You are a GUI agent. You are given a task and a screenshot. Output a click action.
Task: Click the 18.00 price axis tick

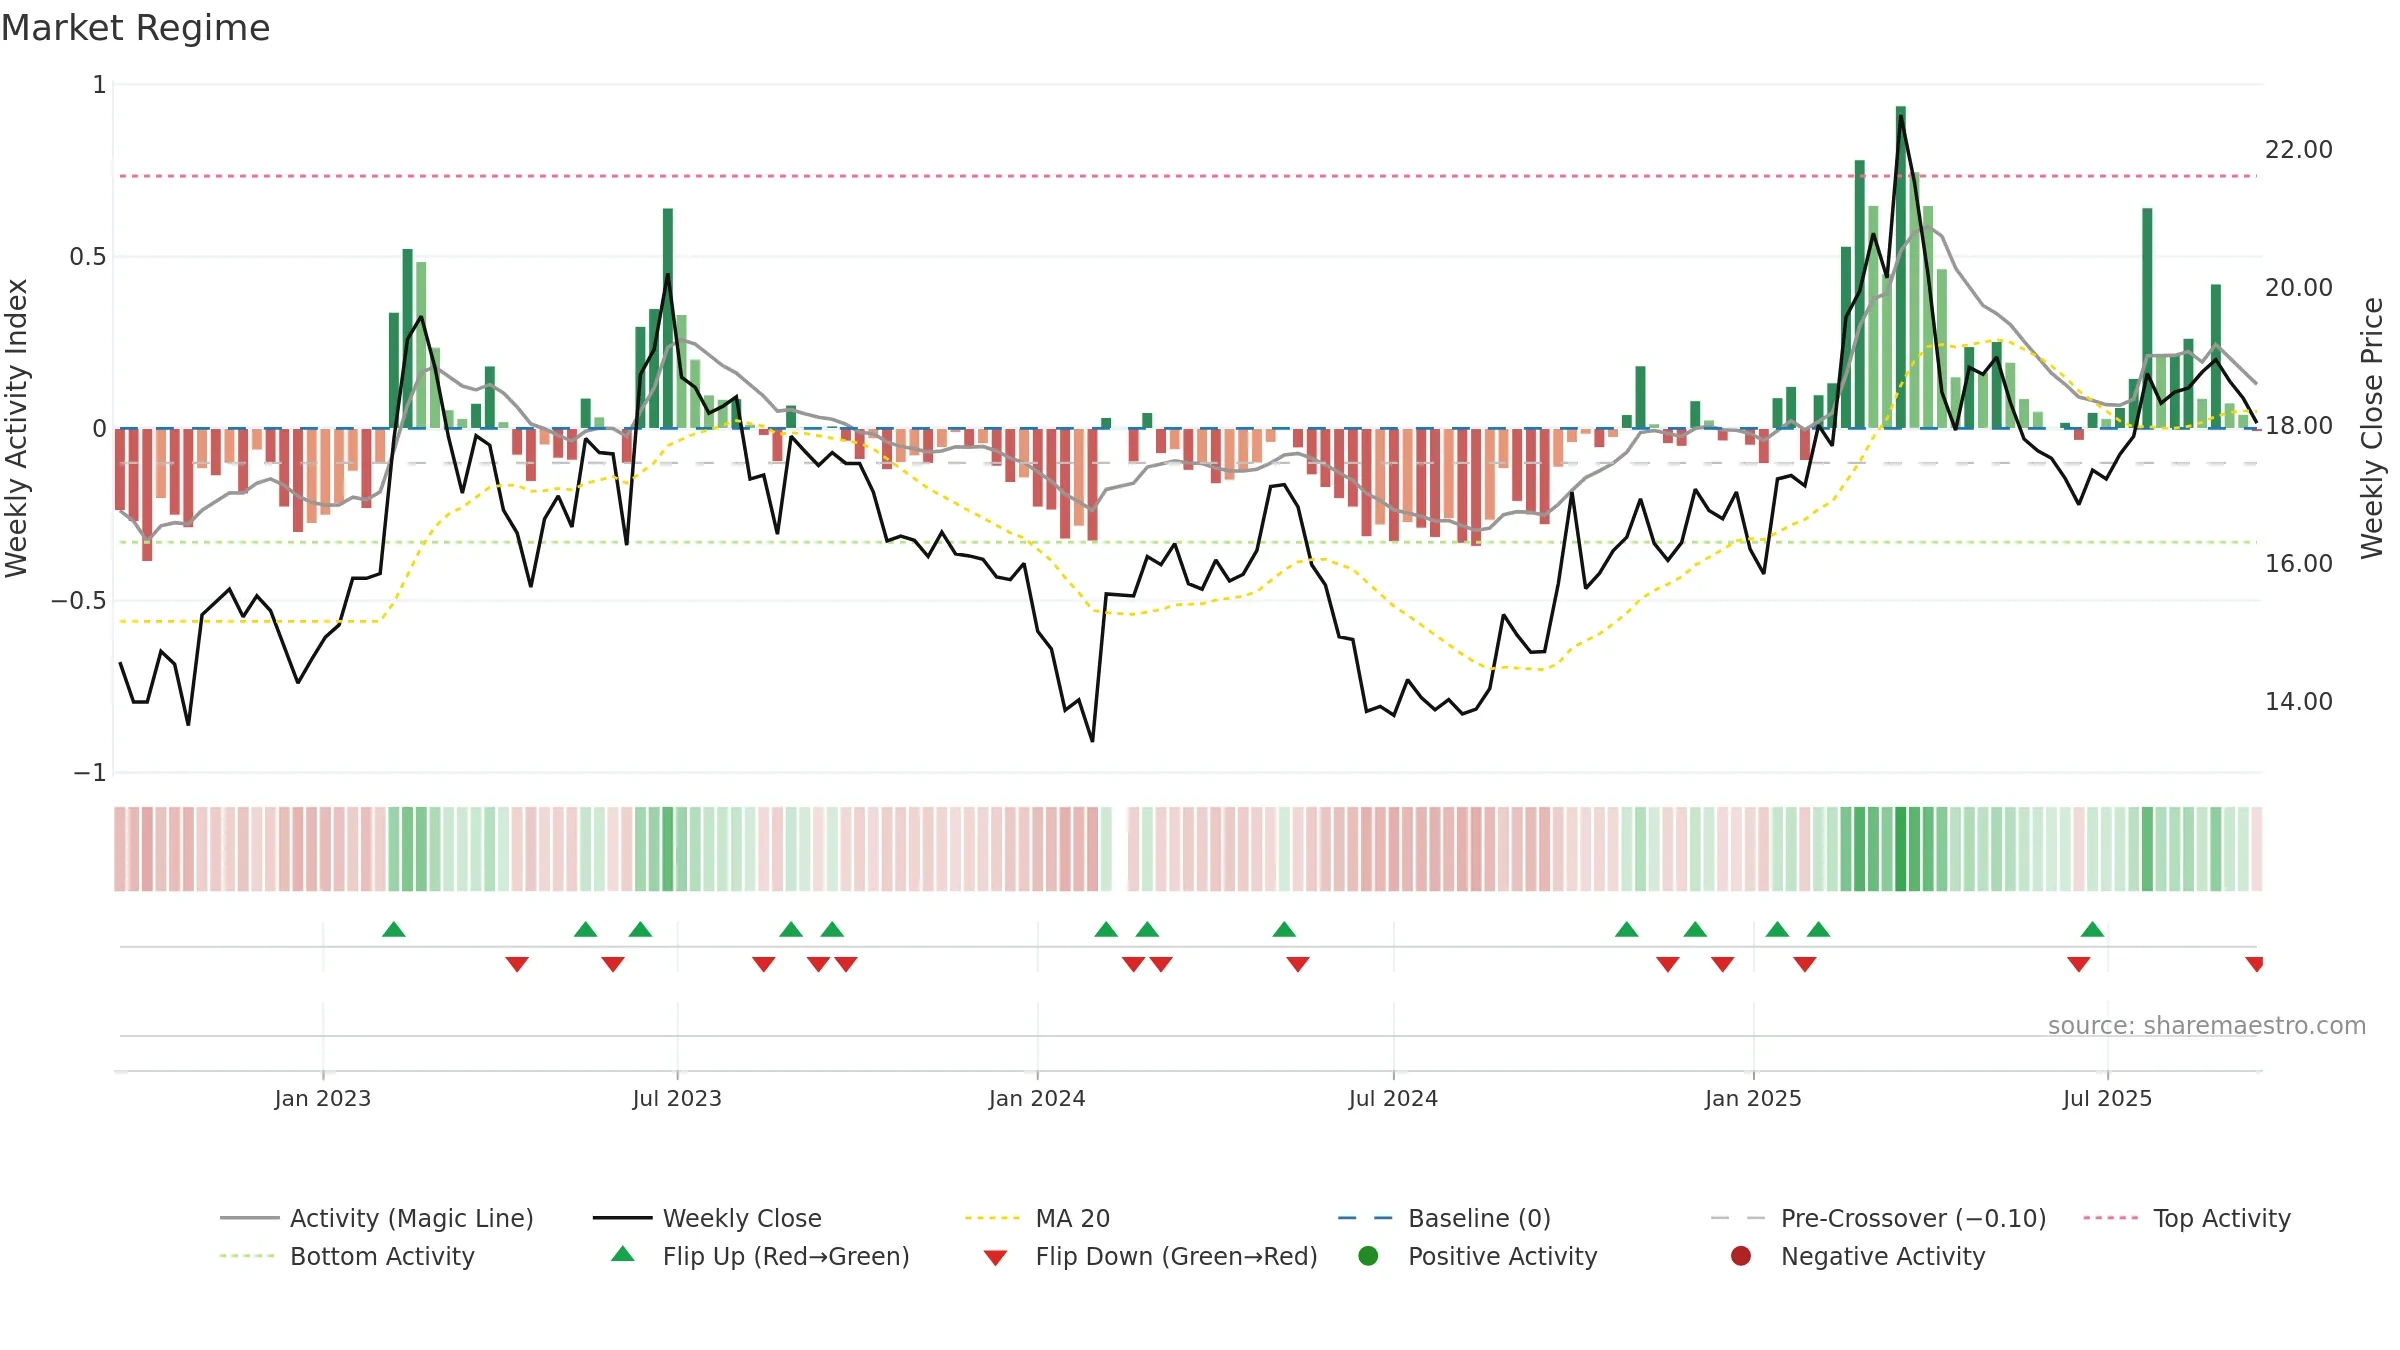2299,425
